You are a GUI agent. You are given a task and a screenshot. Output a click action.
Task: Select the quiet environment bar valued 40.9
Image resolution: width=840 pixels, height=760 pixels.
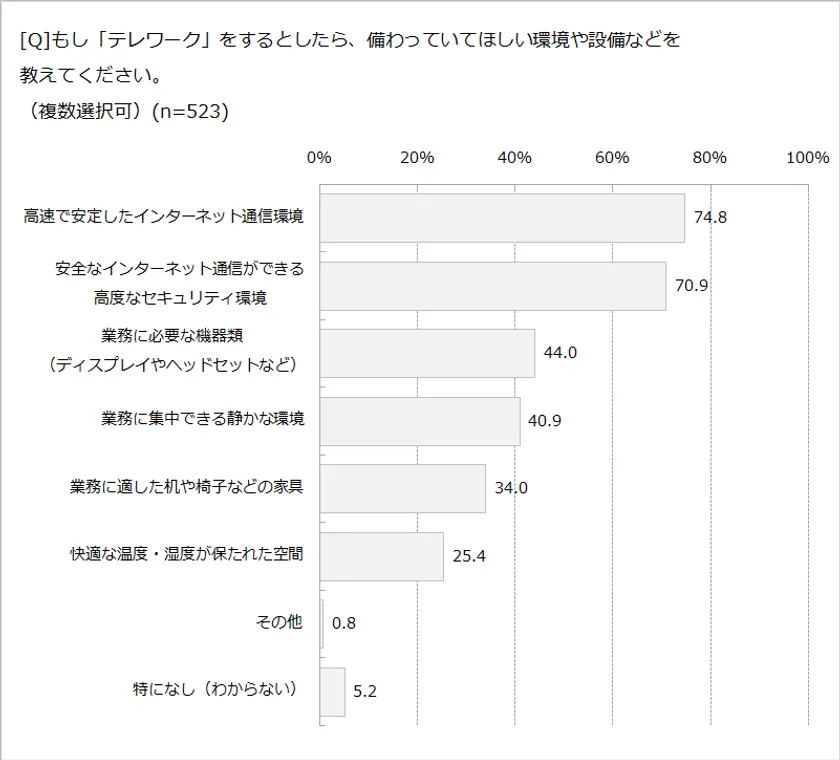tap(420, 421)
